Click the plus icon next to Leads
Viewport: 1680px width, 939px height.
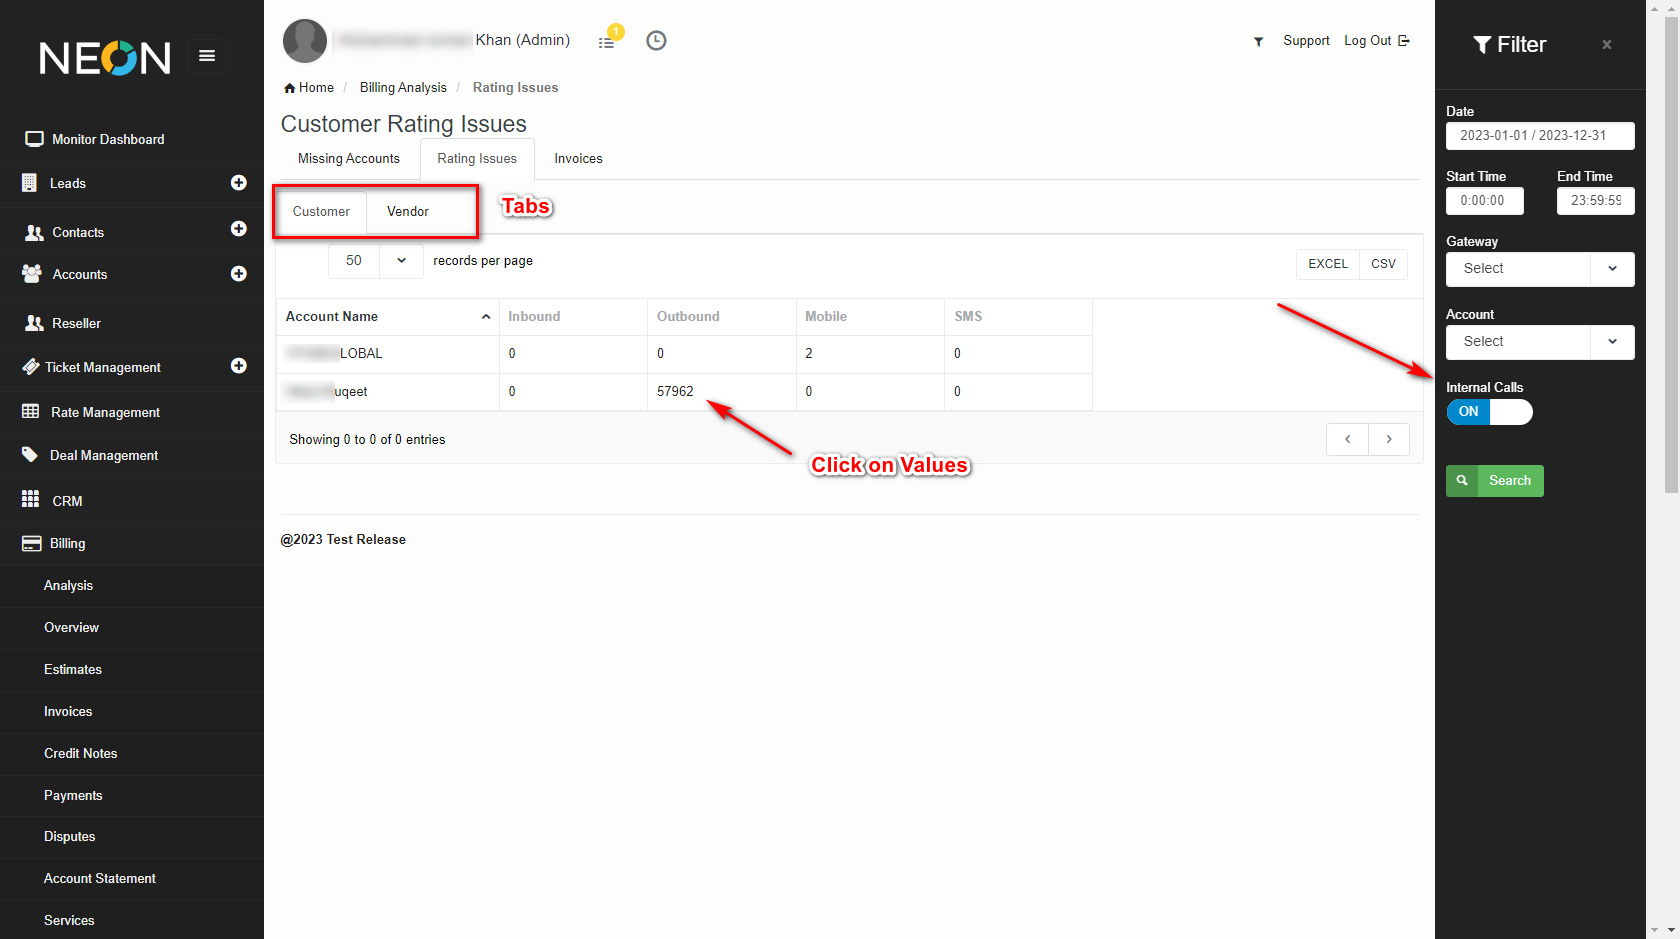tap(238, 183)
